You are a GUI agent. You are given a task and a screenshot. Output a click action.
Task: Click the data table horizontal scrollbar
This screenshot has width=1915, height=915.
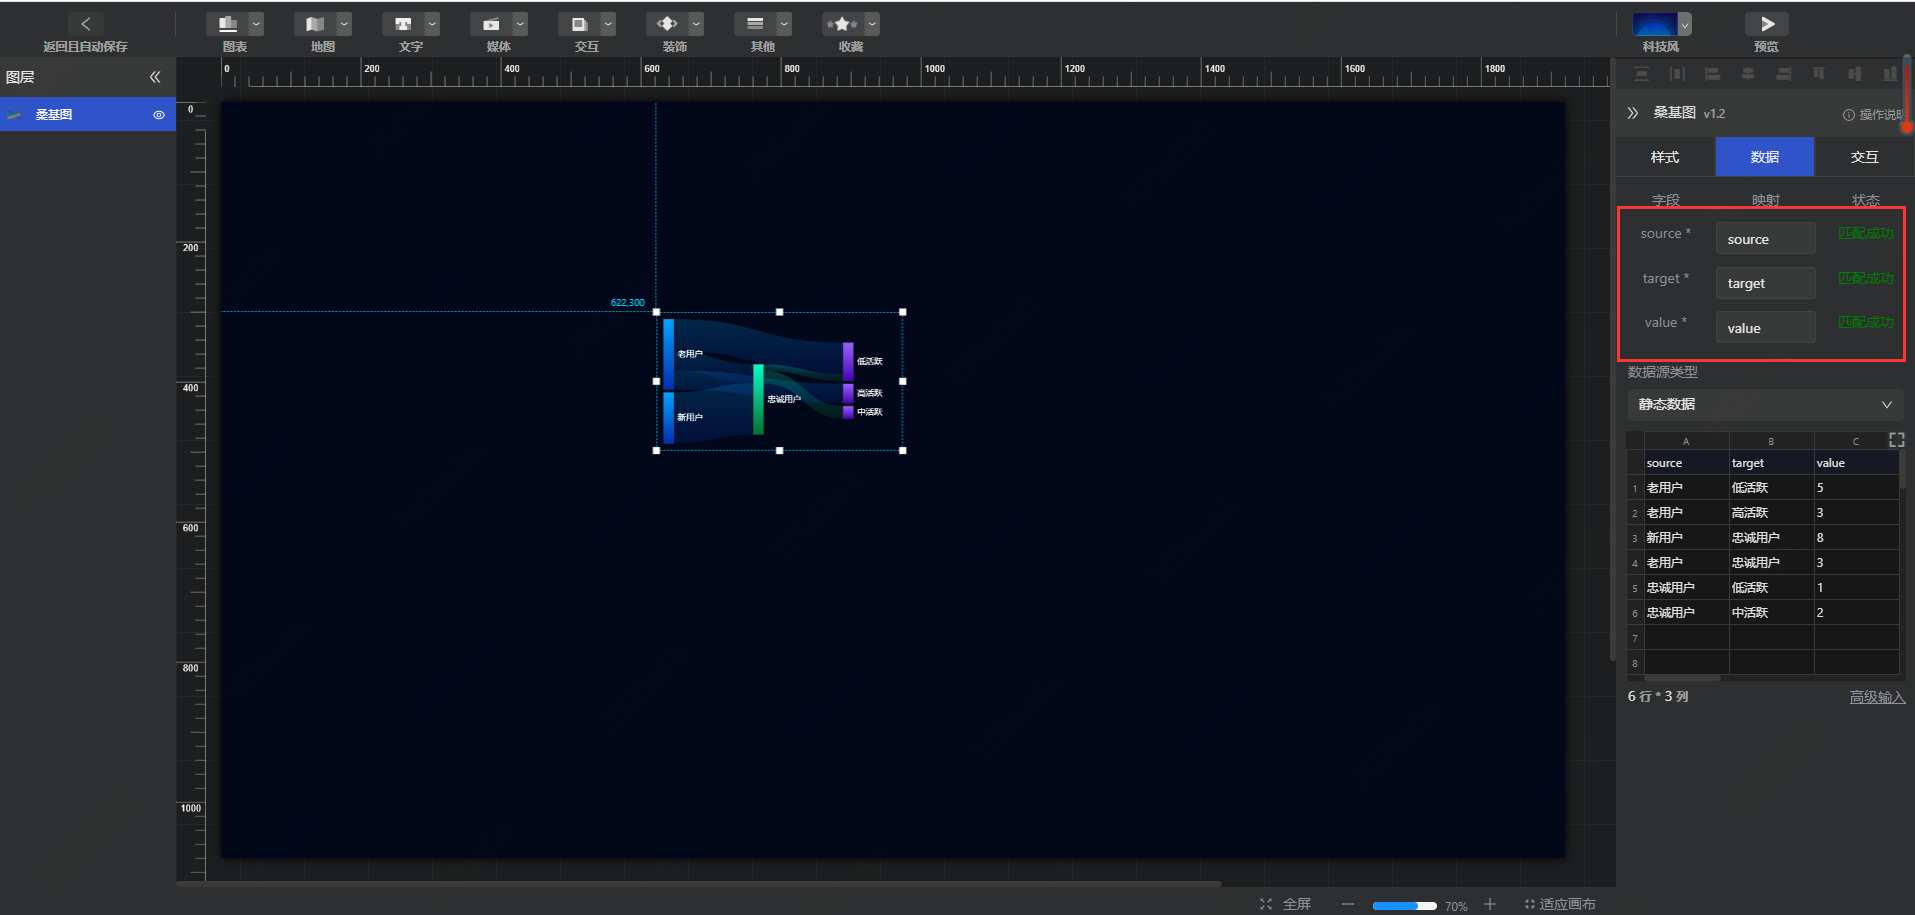[1683, 678]
